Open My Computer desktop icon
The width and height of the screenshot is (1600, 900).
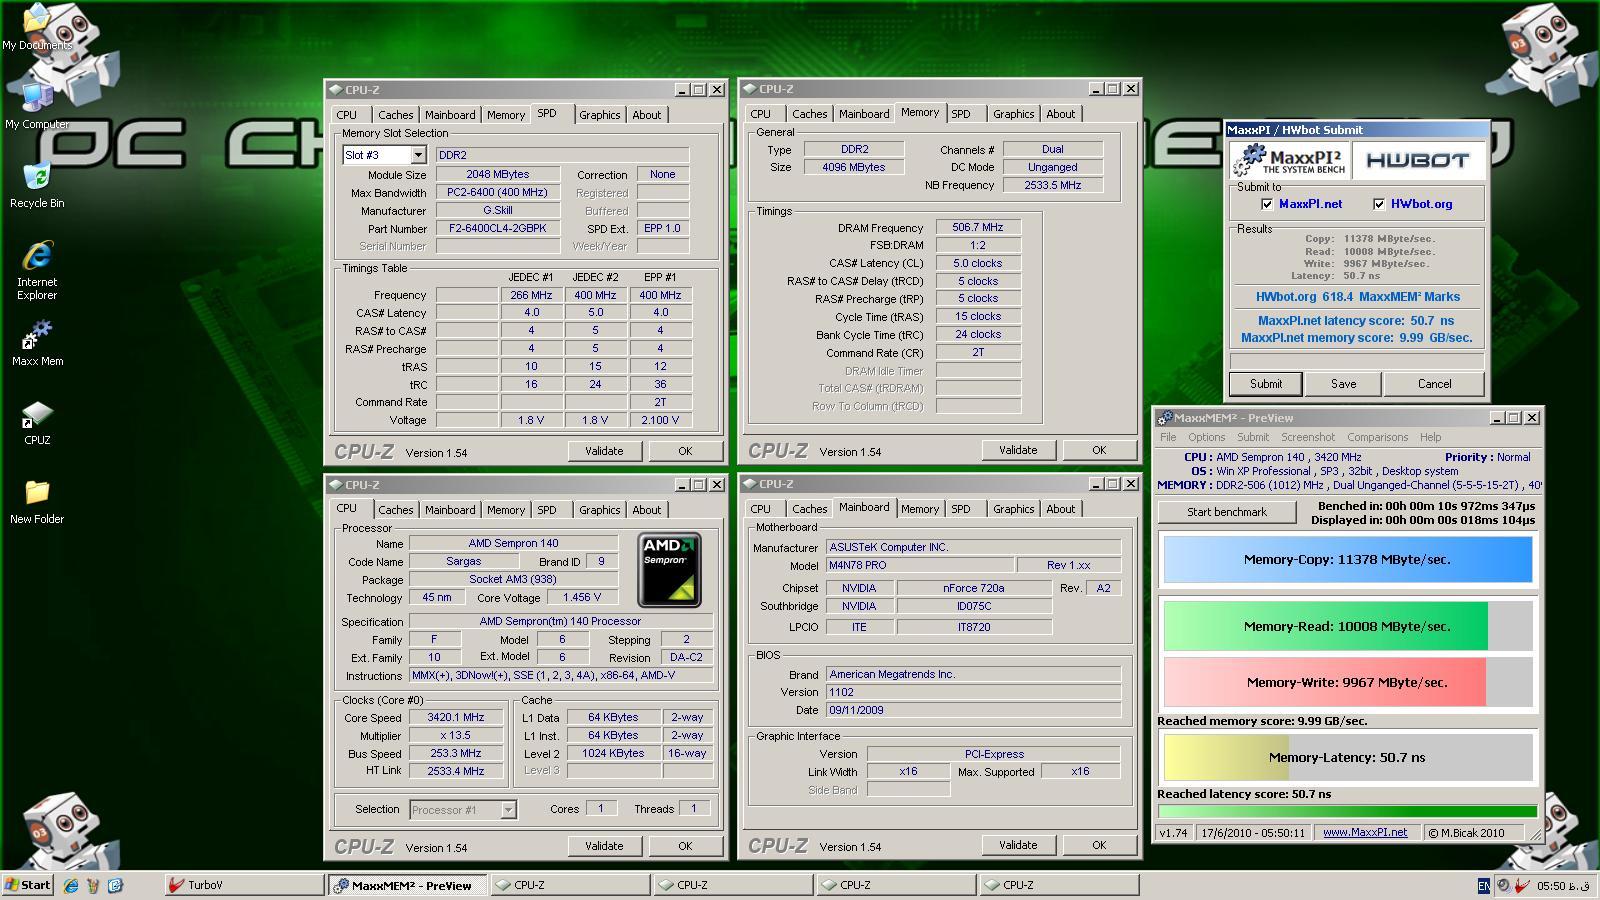(x=37, y=105)
